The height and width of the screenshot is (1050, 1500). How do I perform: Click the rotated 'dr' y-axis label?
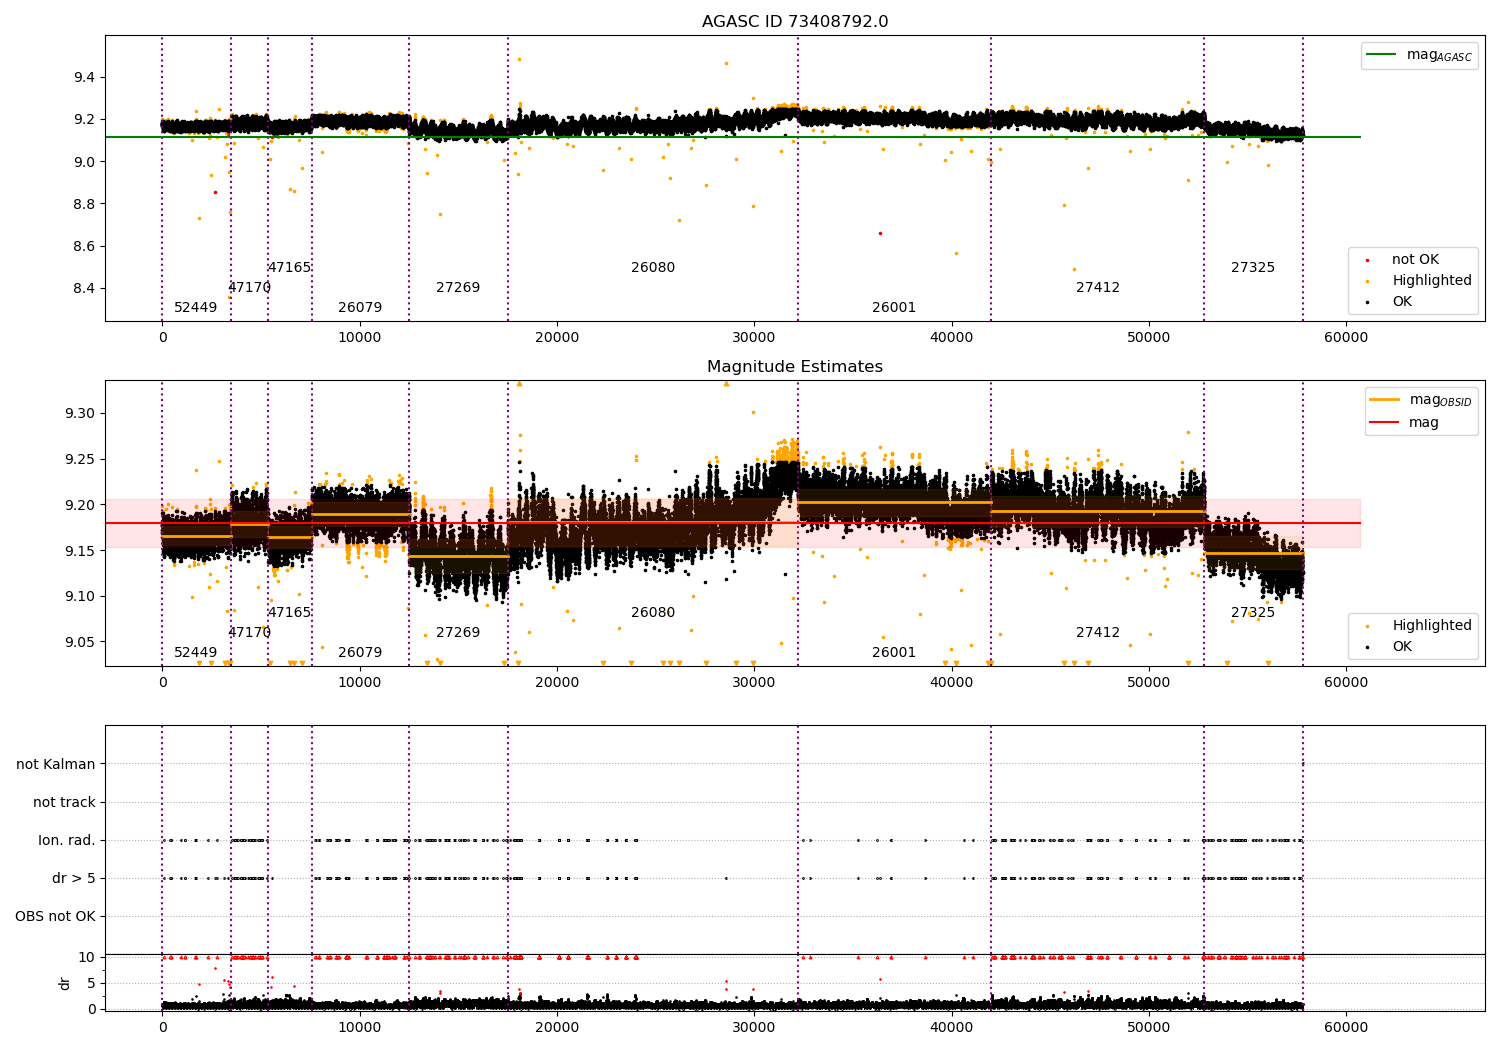click(65, 984)
